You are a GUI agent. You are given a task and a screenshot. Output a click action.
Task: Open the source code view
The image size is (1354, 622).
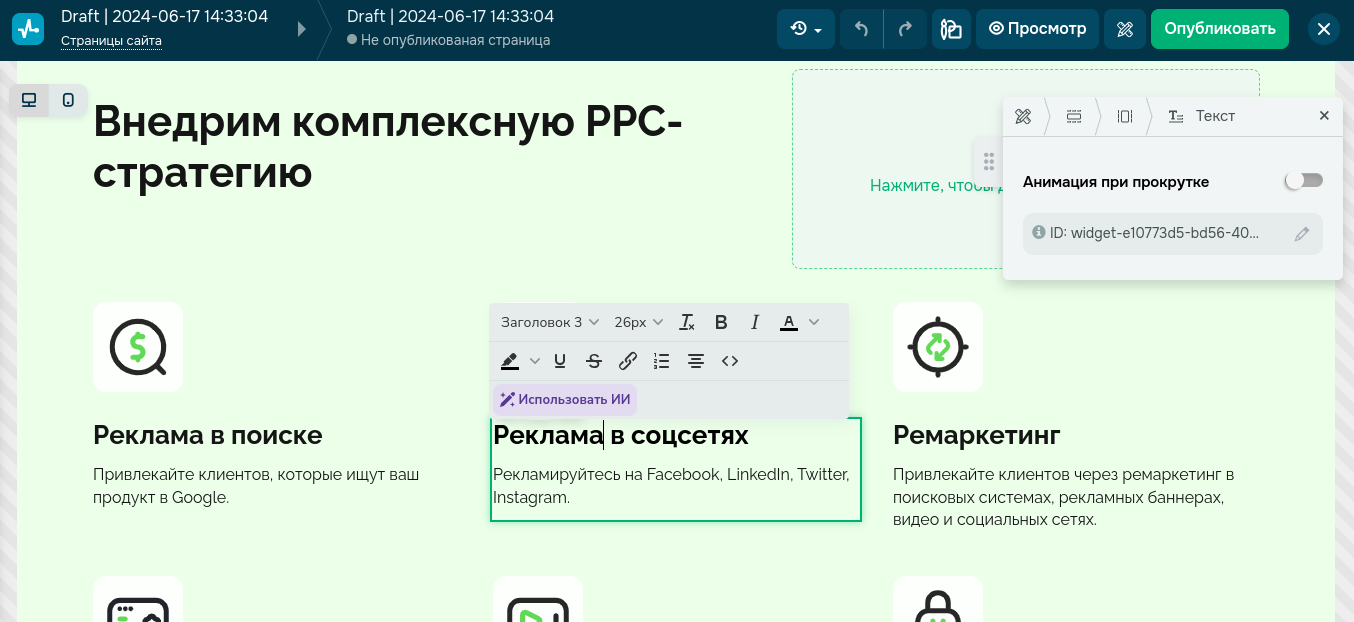[730, 361]
